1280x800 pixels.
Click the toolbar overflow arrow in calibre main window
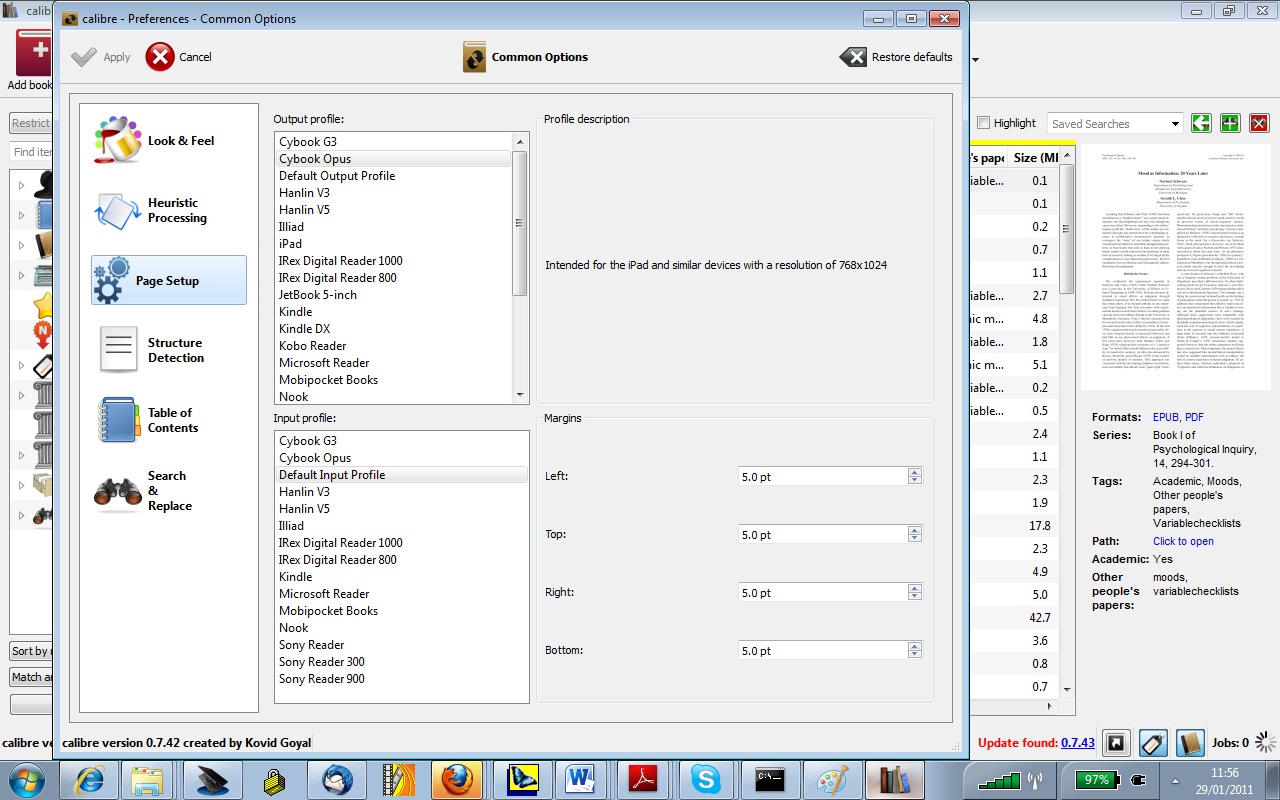pyautogui.click(x=975, y=59)
